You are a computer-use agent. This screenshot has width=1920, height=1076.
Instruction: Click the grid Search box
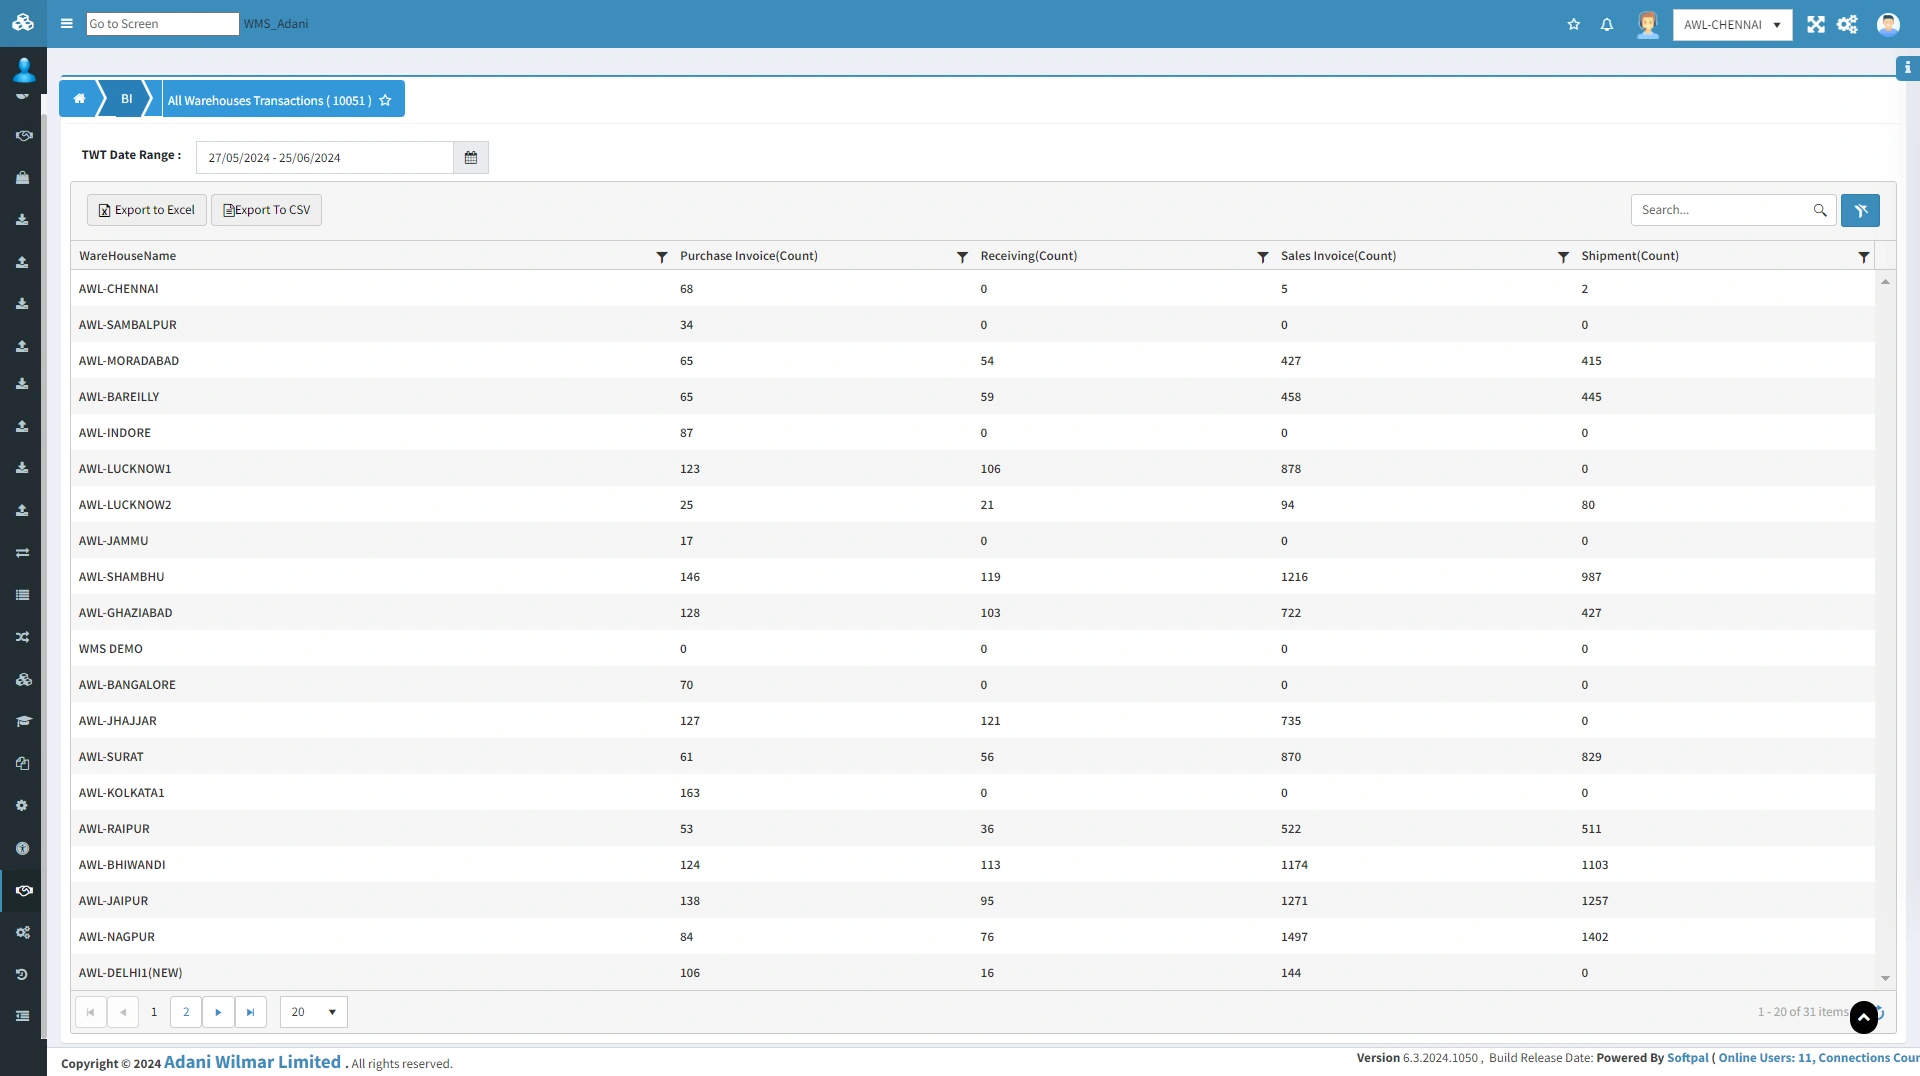pos(1724,210)
